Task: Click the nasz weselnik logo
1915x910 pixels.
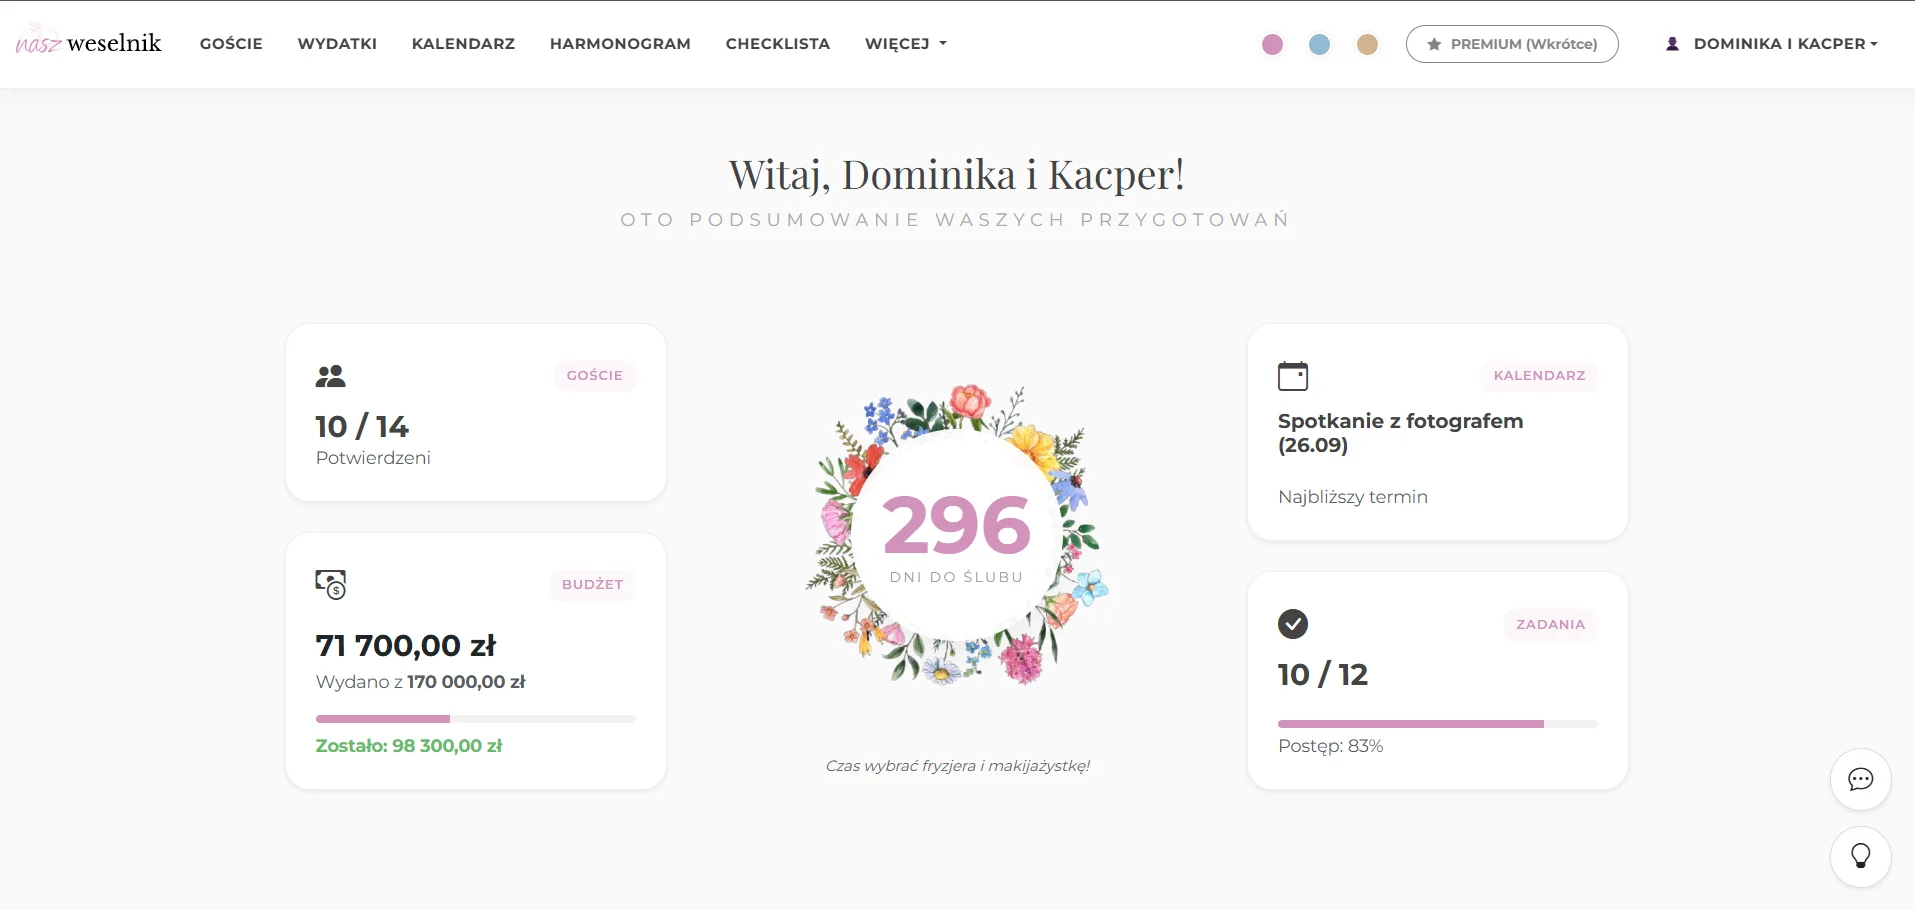Action: (89, 42)
